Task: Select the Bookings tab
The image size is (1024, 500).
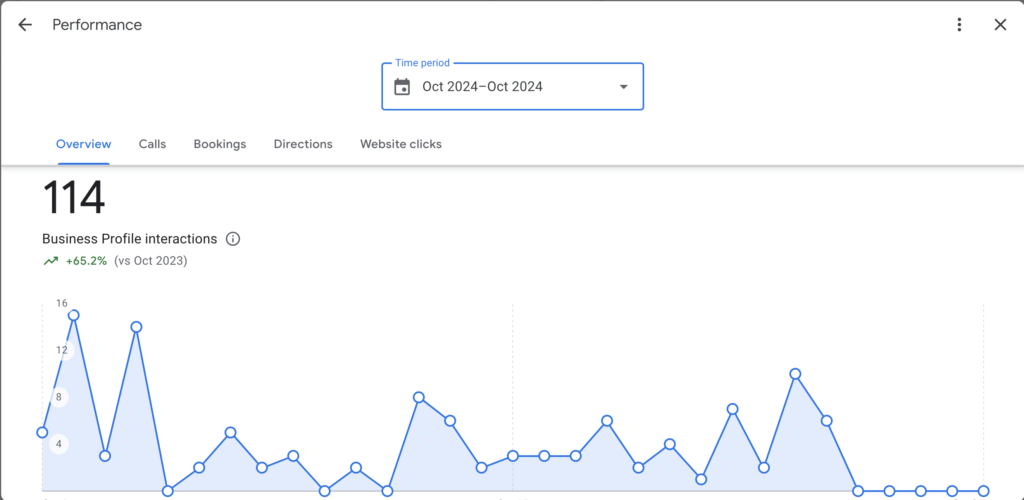Action: [219, 144]
